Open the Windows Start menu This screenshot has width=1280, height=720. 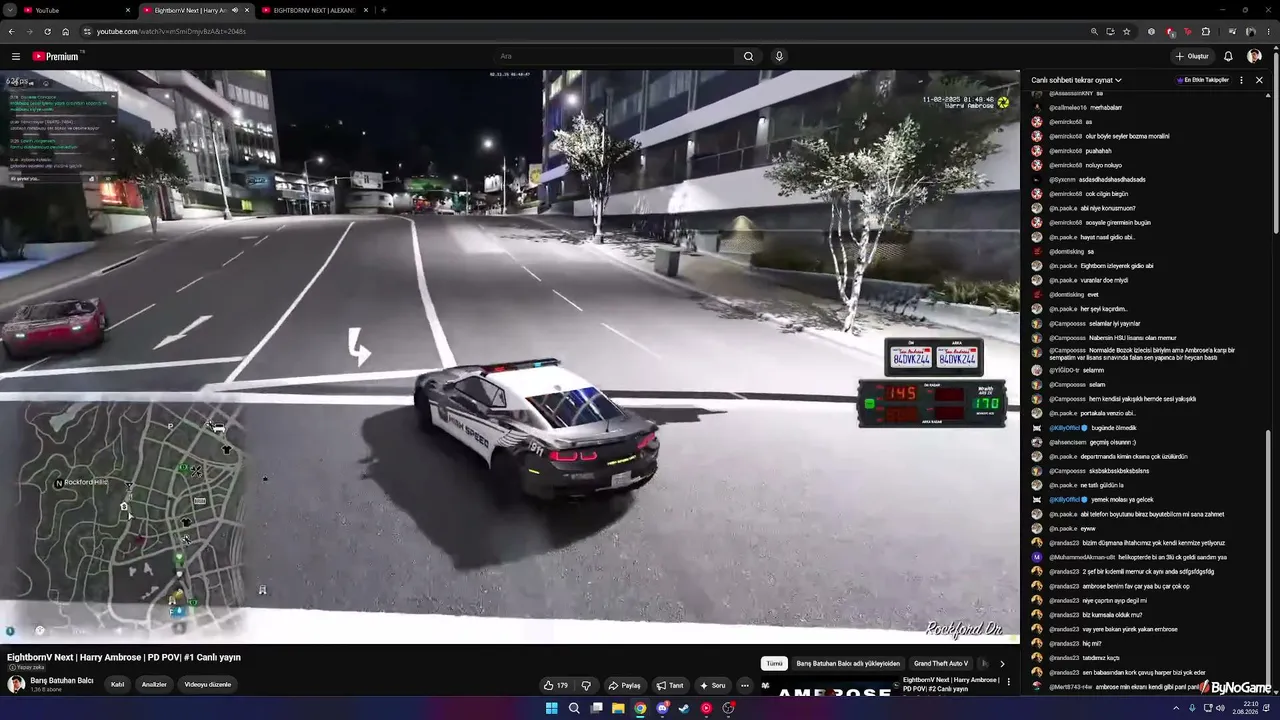point(551,708)
